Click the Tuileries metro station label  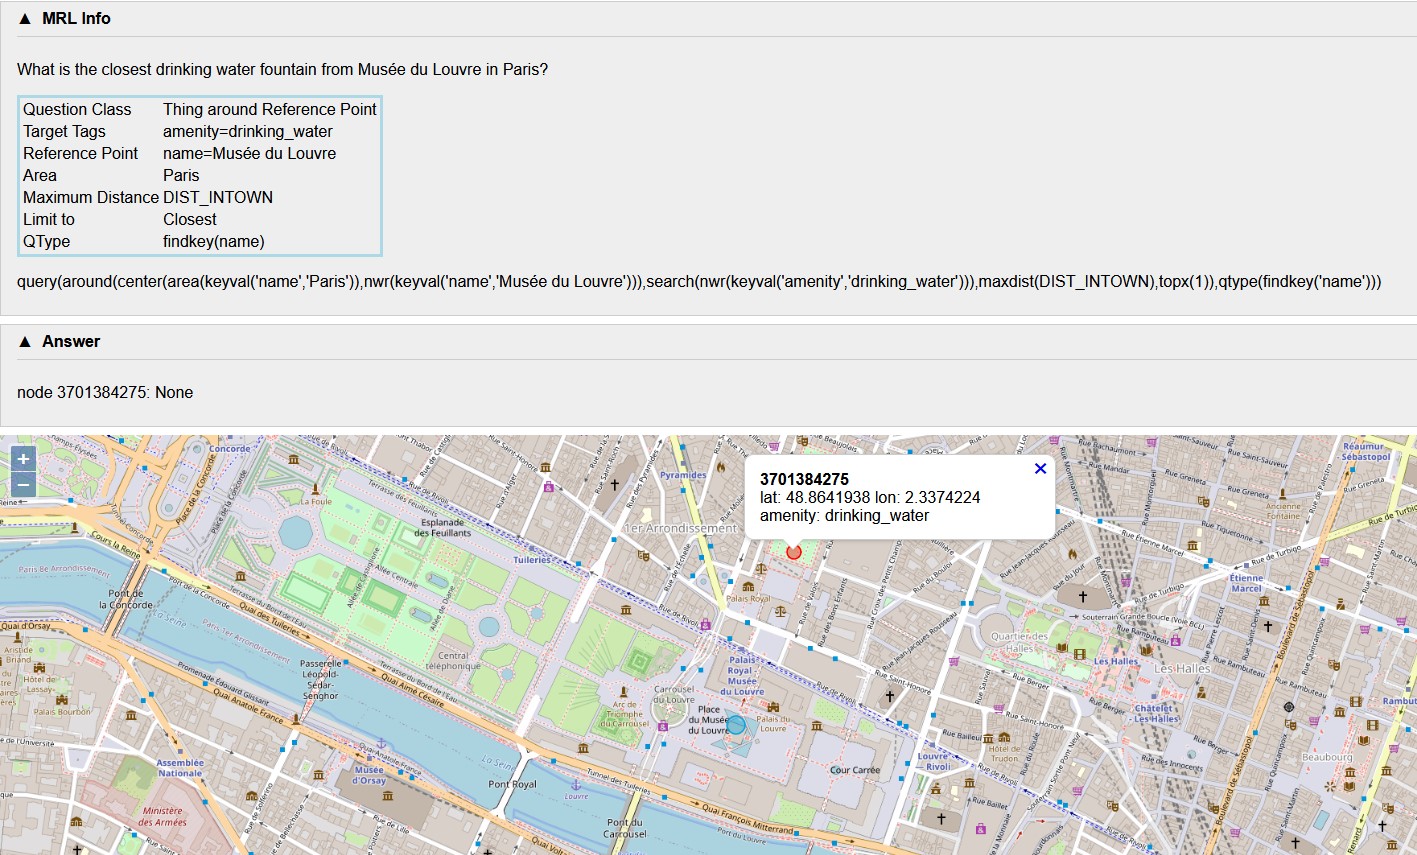[x=532, y=560]
